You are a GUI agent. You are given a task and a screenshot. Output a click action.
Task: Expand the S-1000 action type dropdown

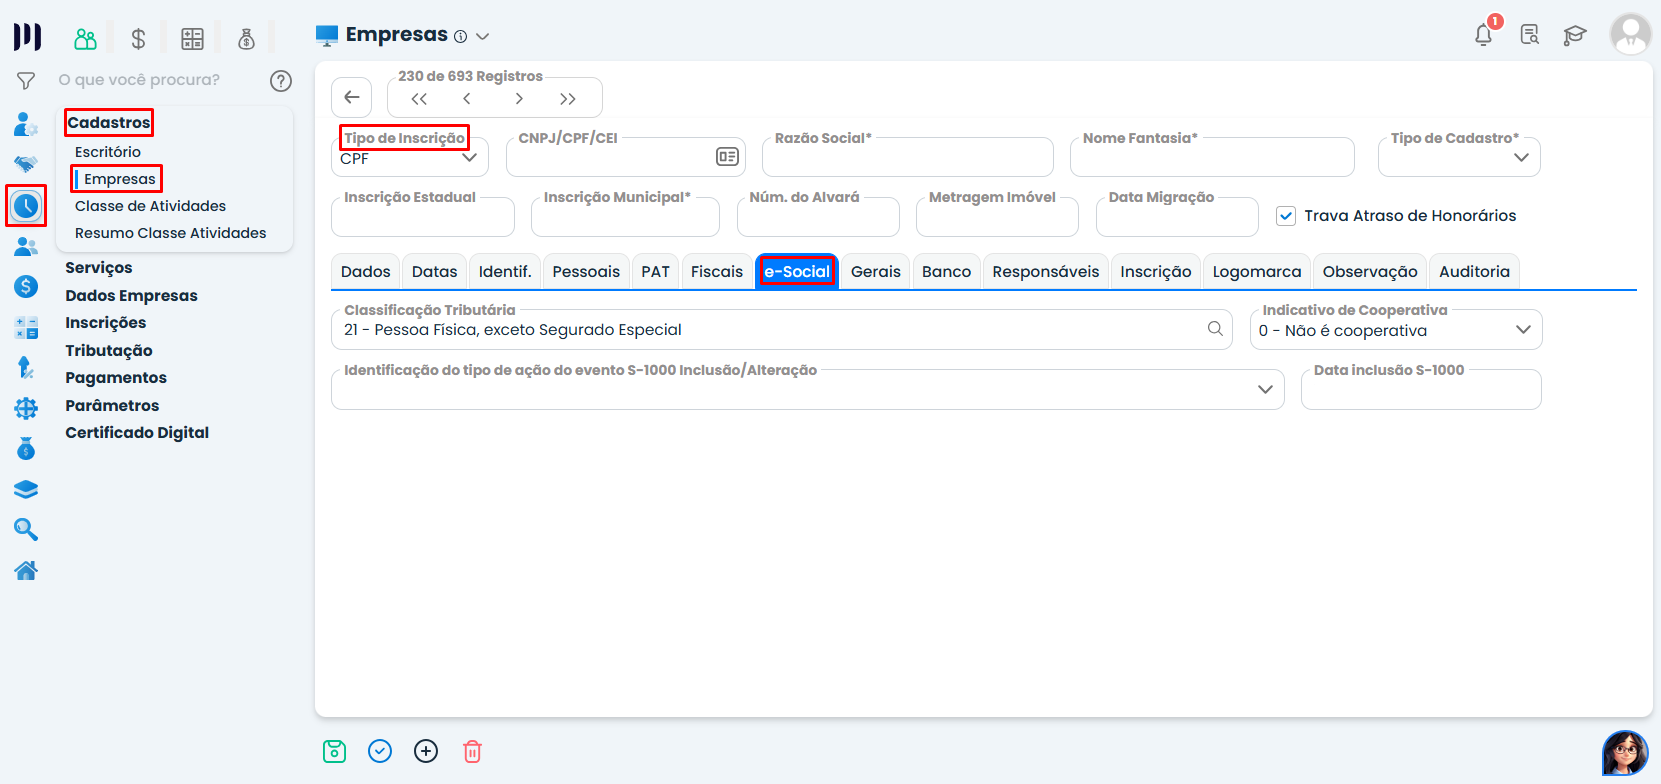(x=1265, y=389)
